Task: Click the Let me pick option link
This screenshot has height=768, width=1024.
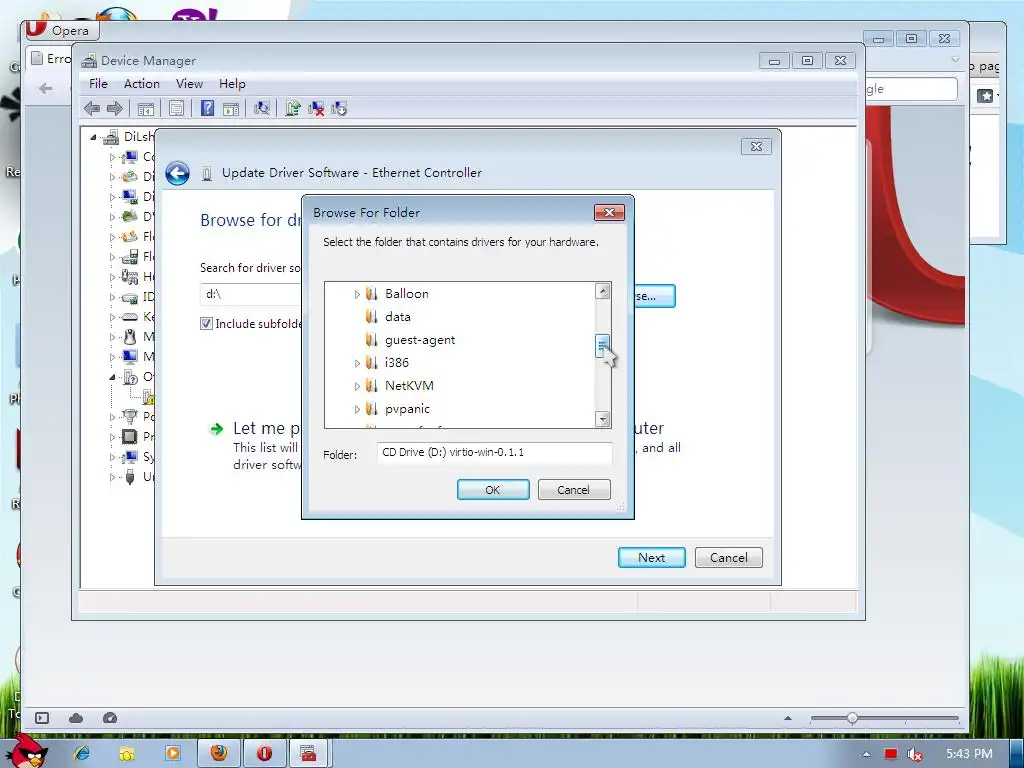Action: click(266, 428)
